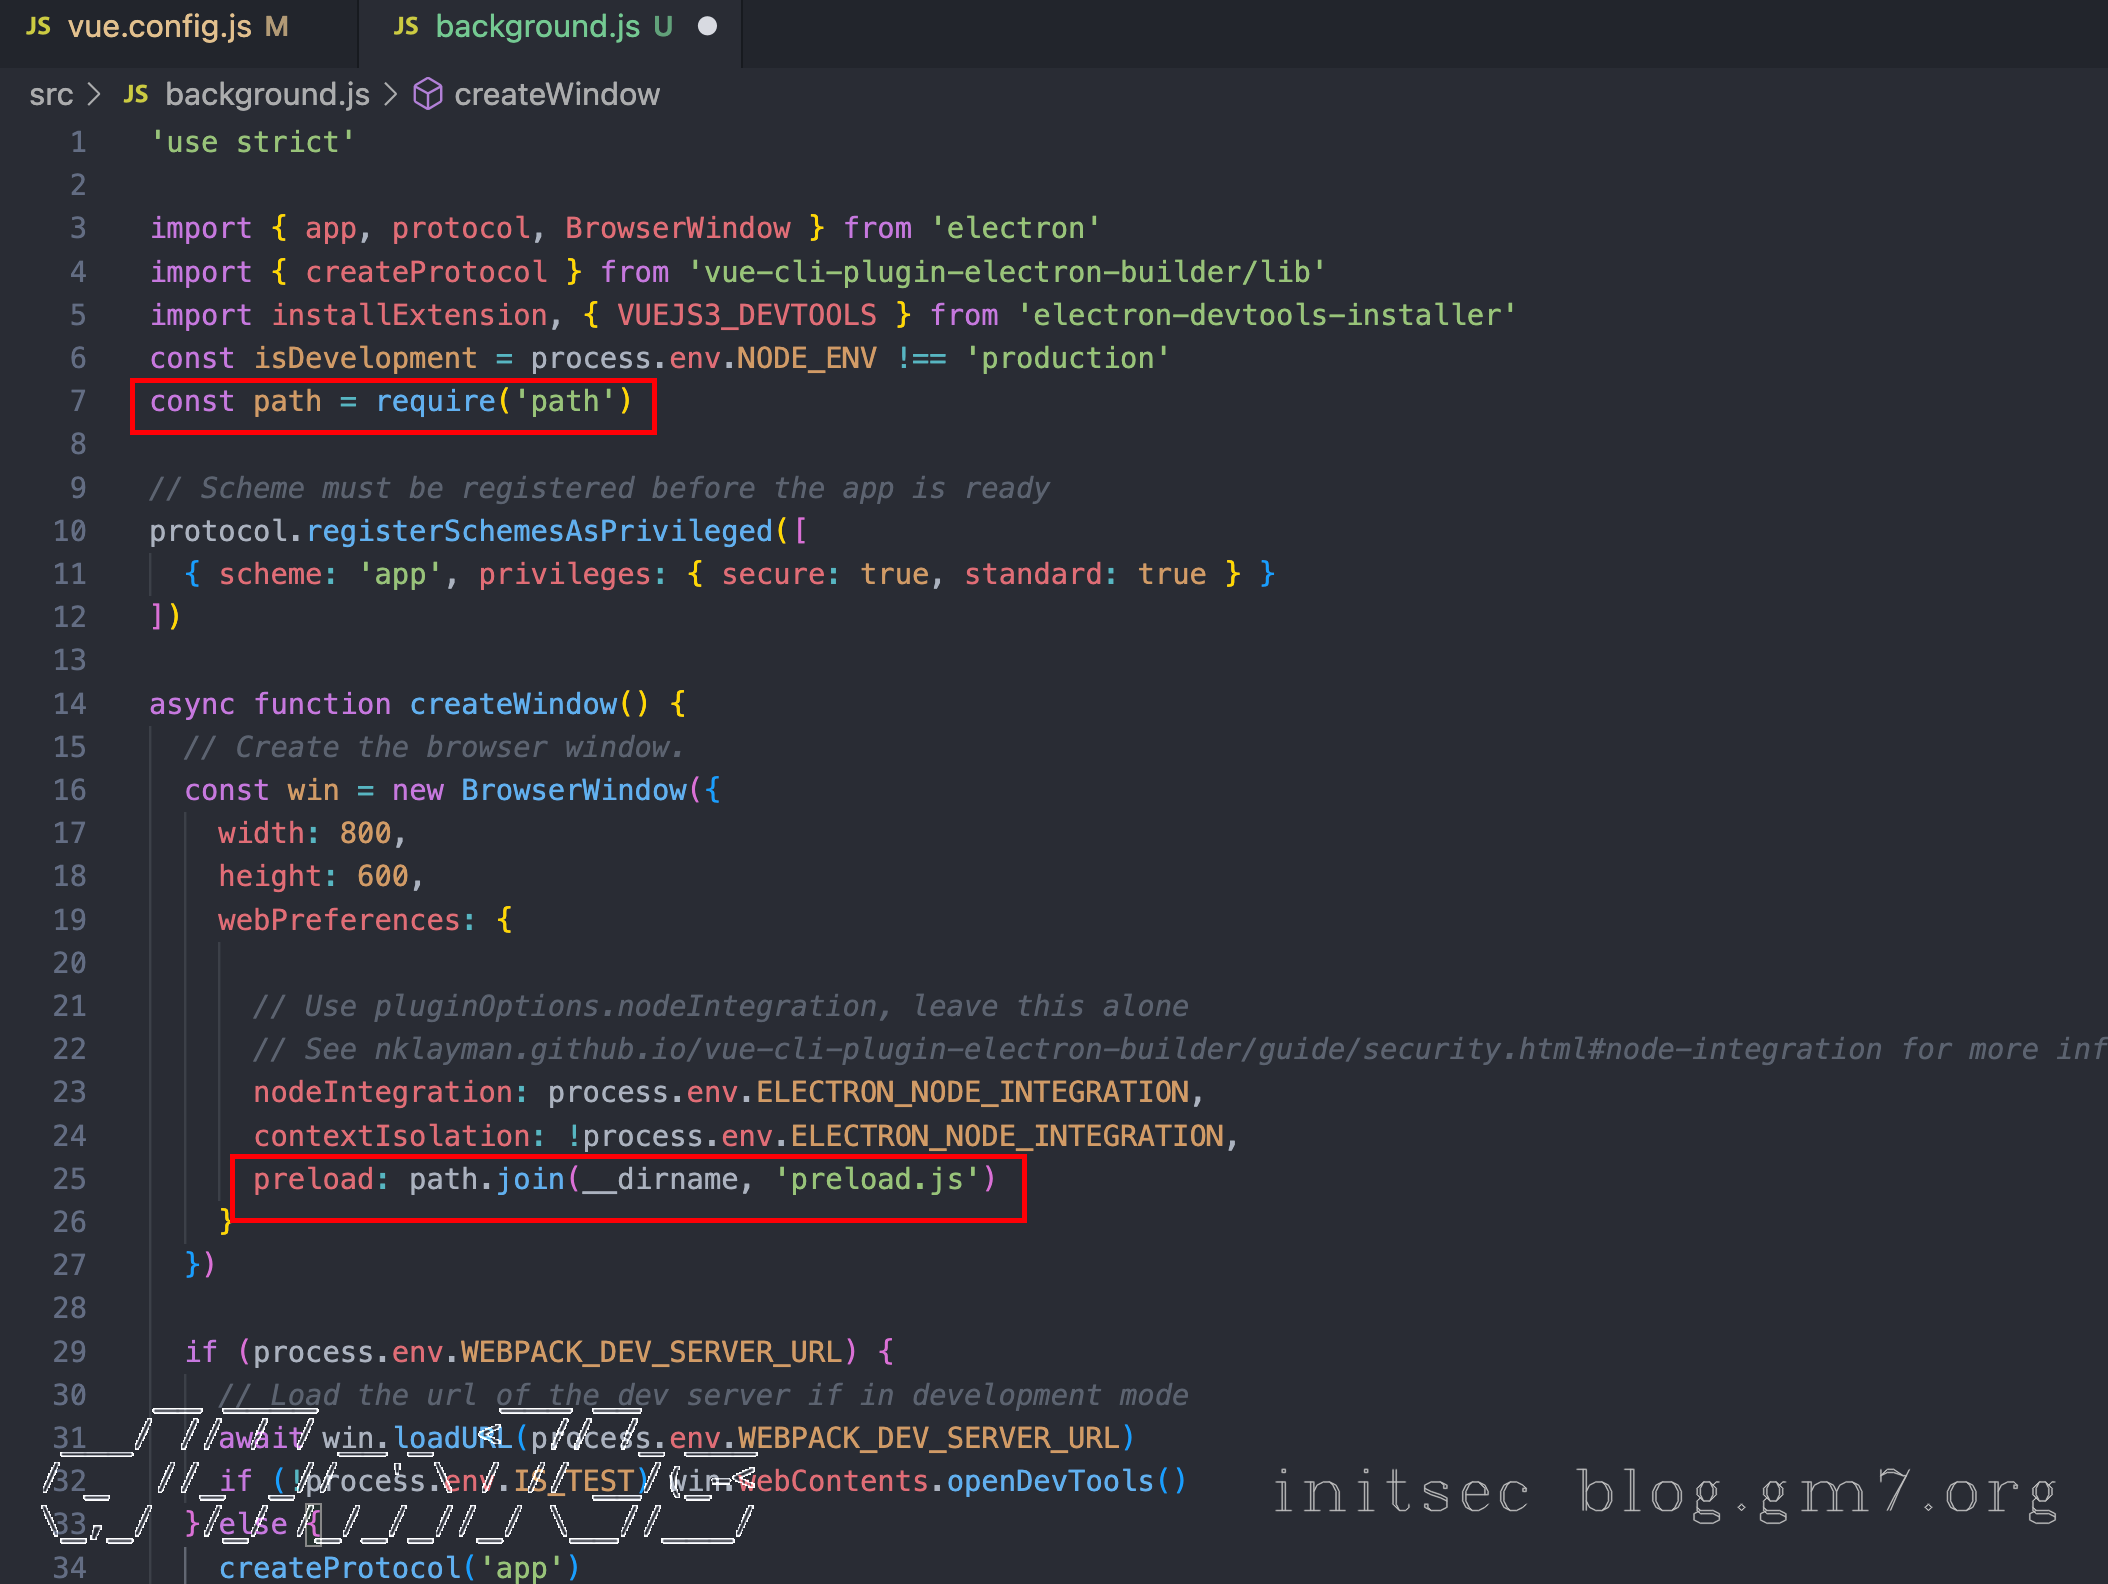This screenshot has width=2108, height=1584.
Task: Click the preload.js string on line 25
Action: [877, 1179]
